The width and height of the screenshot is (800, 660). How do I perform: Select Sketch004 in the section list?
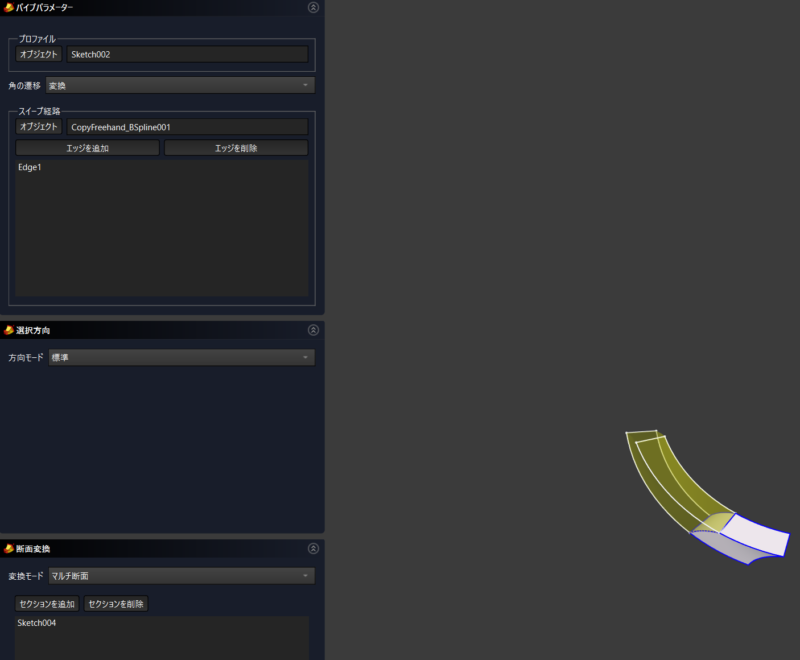(x=37, y=623)
